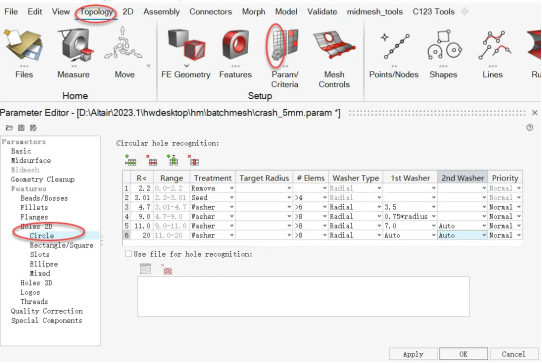Select Special Components in the tree

click(x=46, y=320)
